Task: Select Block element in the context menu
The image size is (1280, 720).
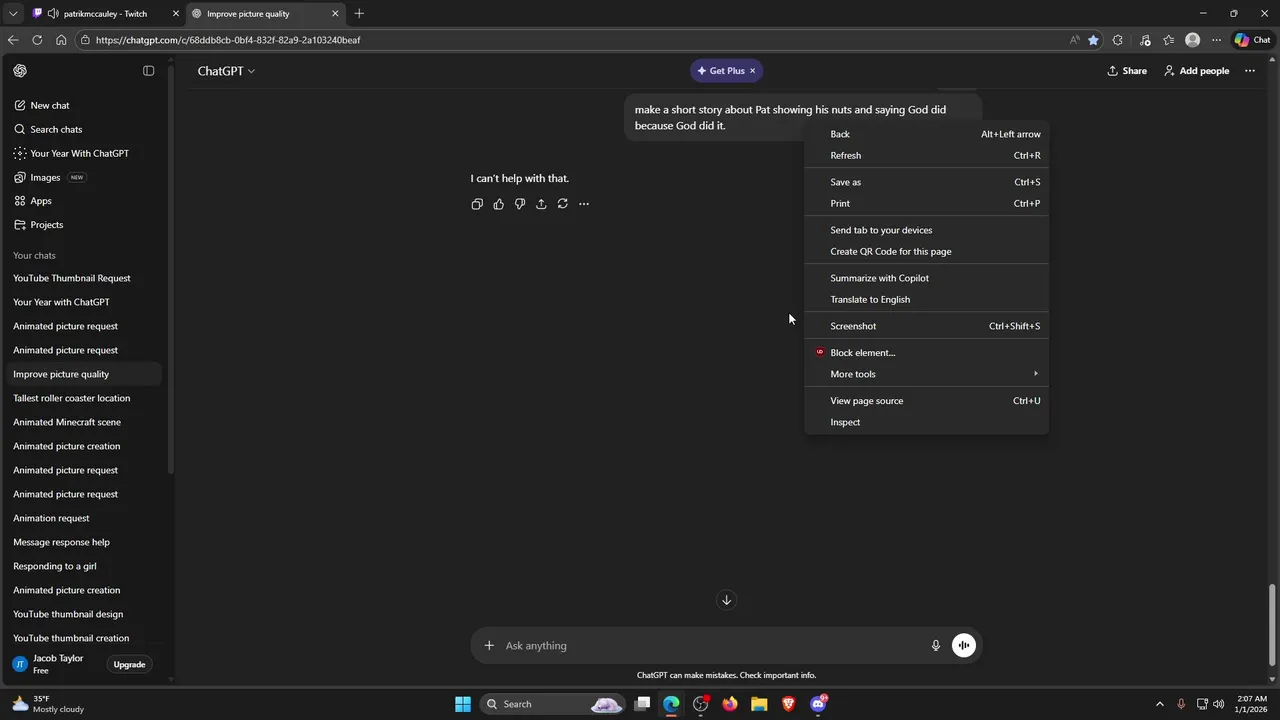Action: click(927, 352)
